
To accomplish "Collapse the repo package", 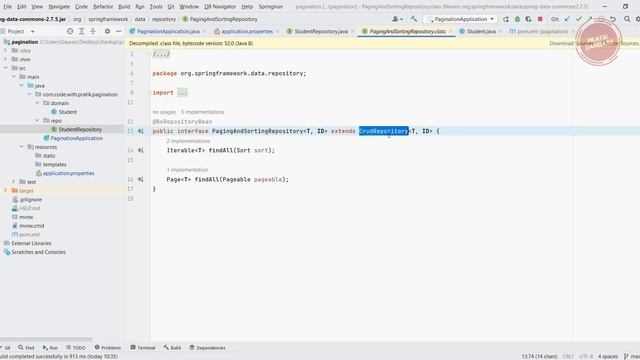I will click(x=37, y=121).
